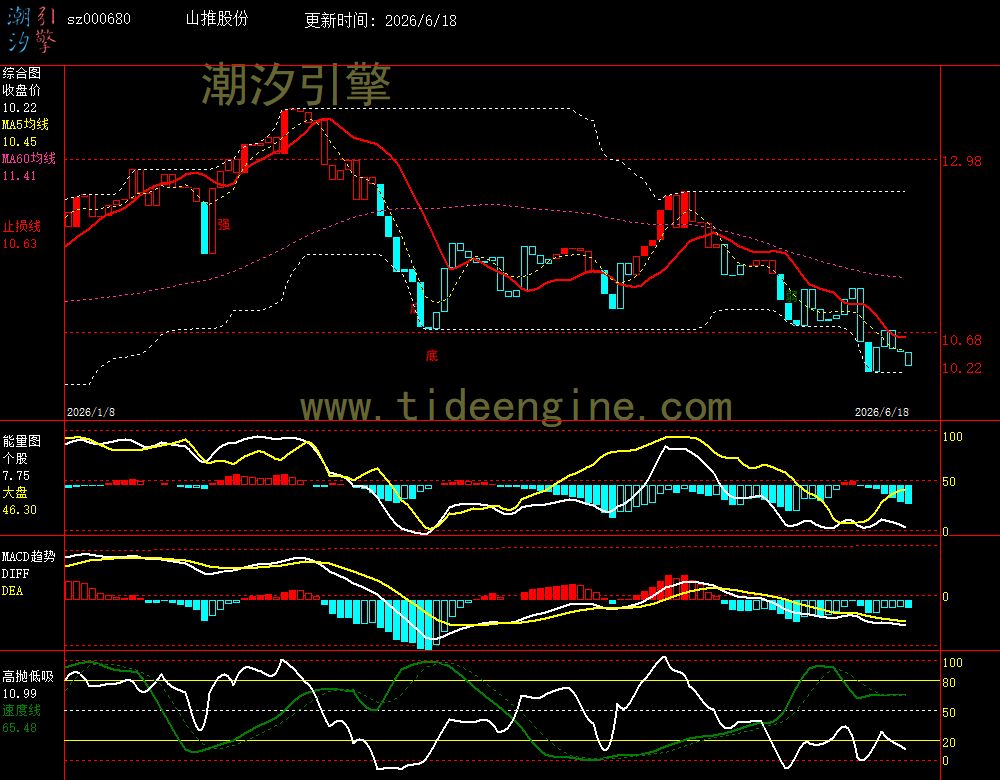
Task: Click the 100 axis label in the energy chart
Action: tap(952, 437)
